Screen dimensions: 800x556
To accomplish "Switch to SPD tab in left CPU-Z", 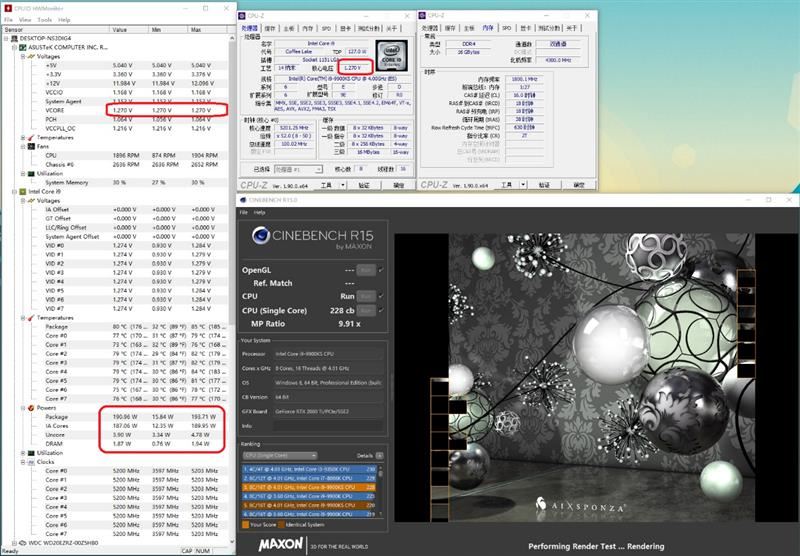I will click(327, 29).
